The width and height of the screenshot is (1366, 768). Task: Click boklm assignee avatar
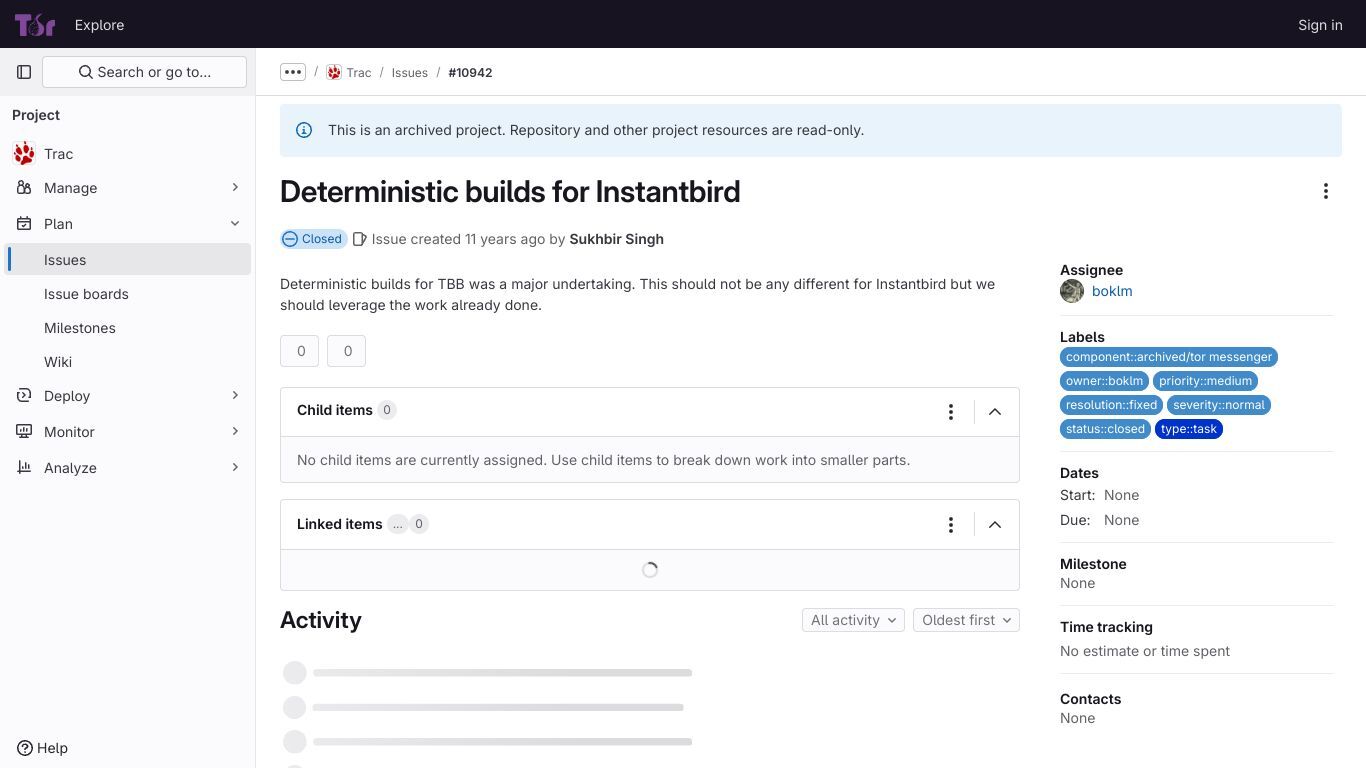1072,291
